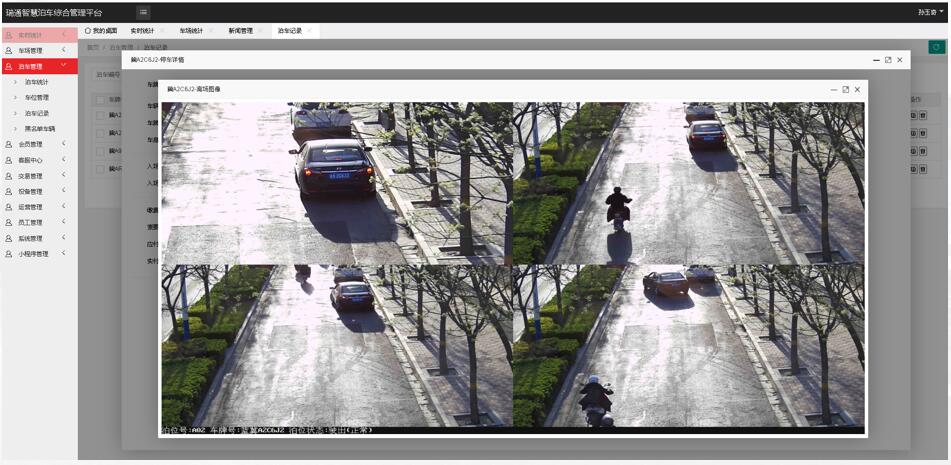Image resolution: width=951 pixels, height=465 pixels.
Task: Close the 停车详情 dialog window
Action: click(899, 60)
